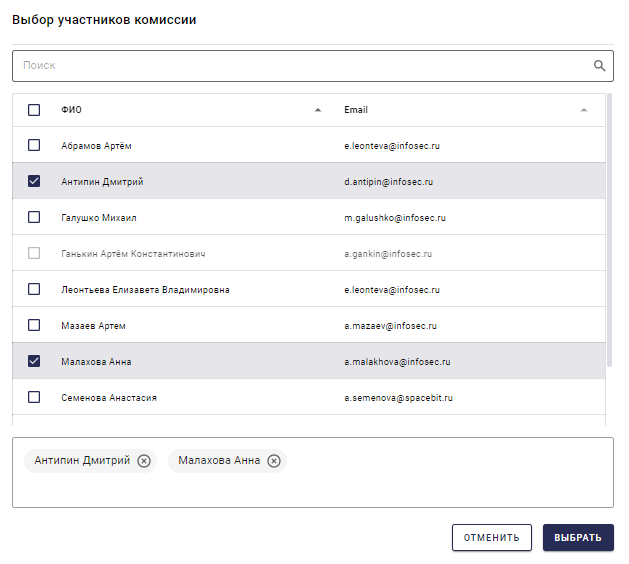Viewport: 629px width, 564px height.
Task: Focus the Поиск search field
Action: [x=300, y=66]
